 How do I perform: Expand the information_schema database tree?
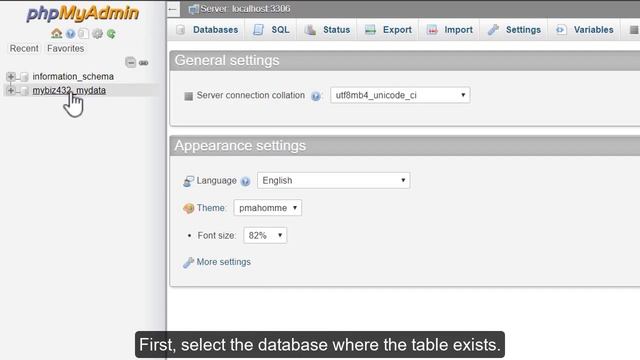click(11, 76)
